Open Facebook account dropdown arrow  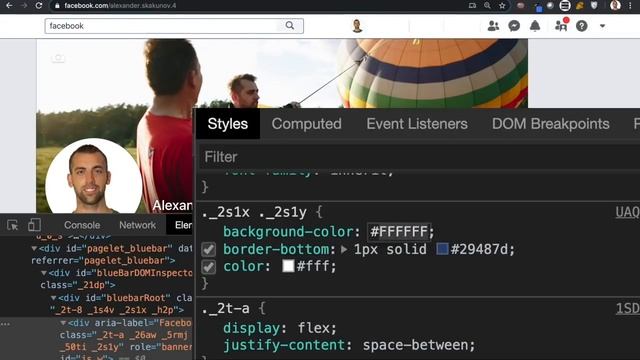tap(602, 26)
